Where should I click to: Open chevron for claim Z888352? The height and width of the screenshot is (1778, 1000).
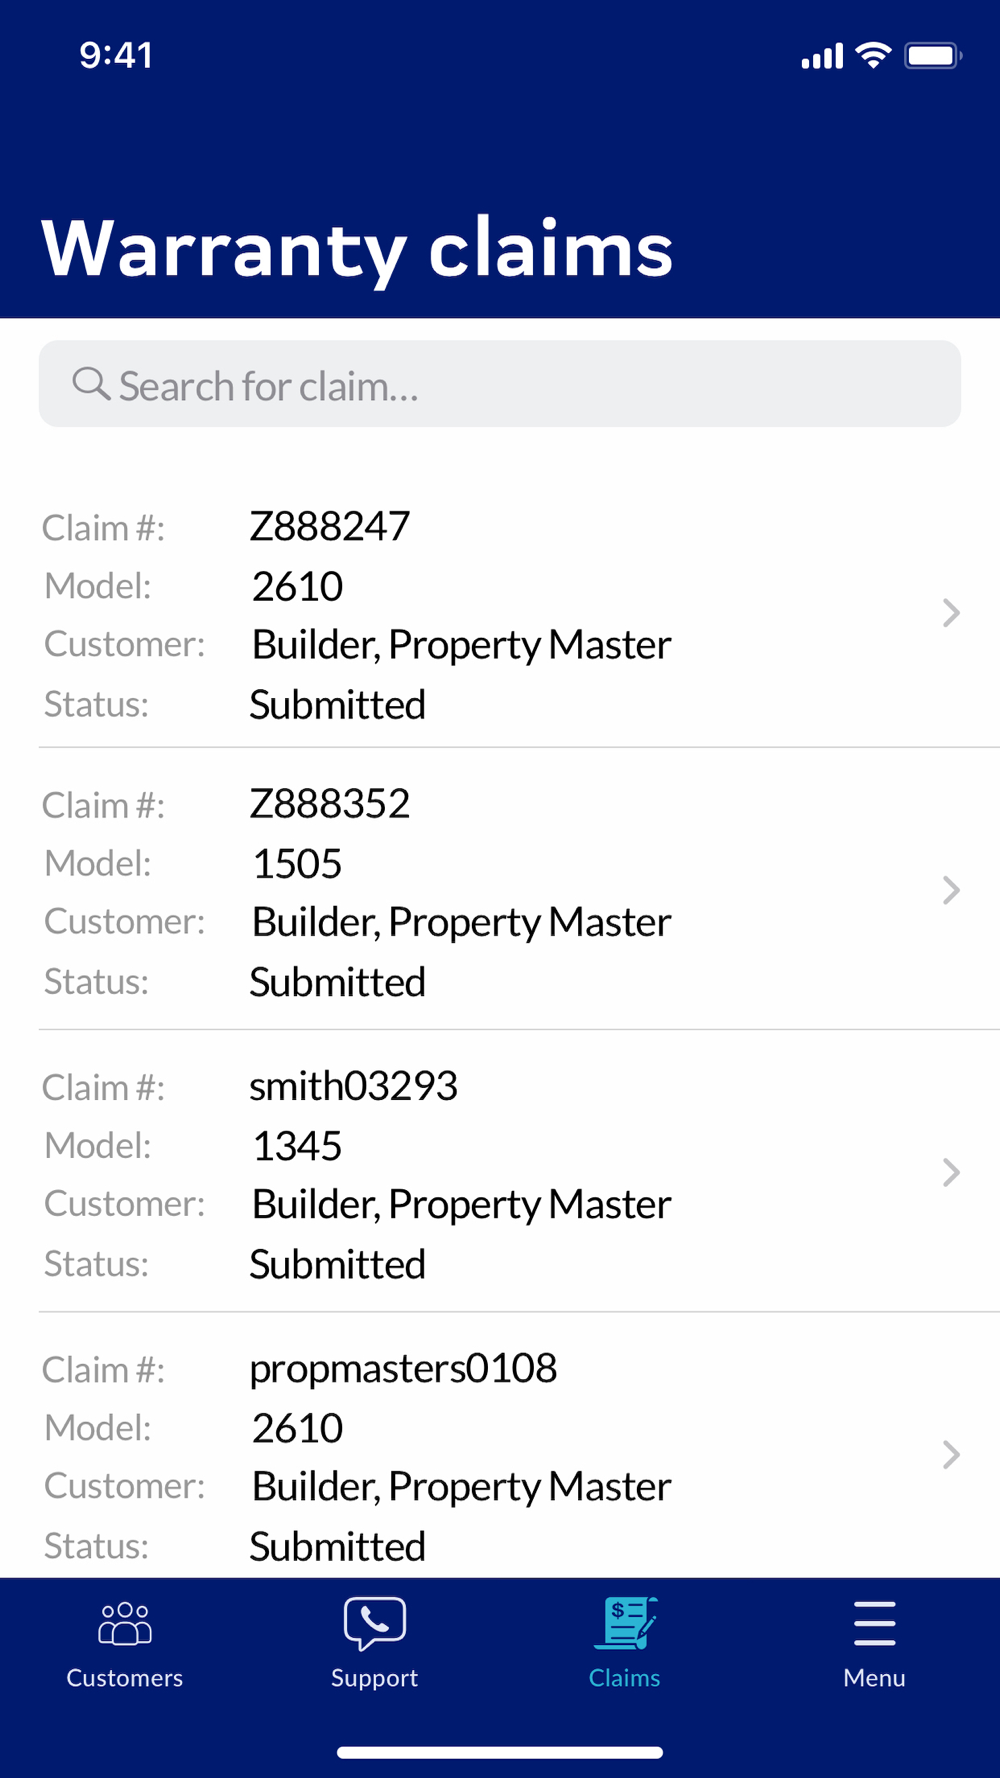tap(951, 890)
